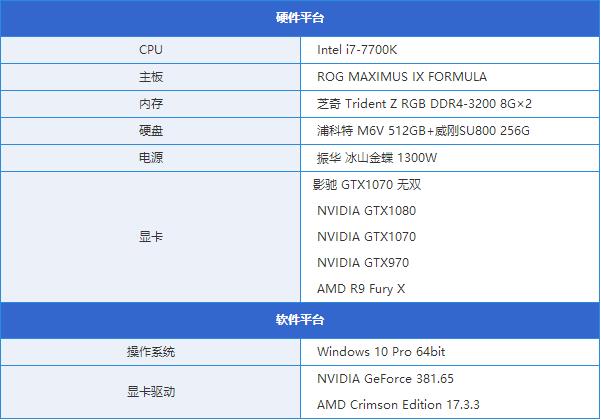The height and width of the screenshot is (420, 601).
Task: Click the NVIDIA GTX1080 line
Action: [366, 211]
